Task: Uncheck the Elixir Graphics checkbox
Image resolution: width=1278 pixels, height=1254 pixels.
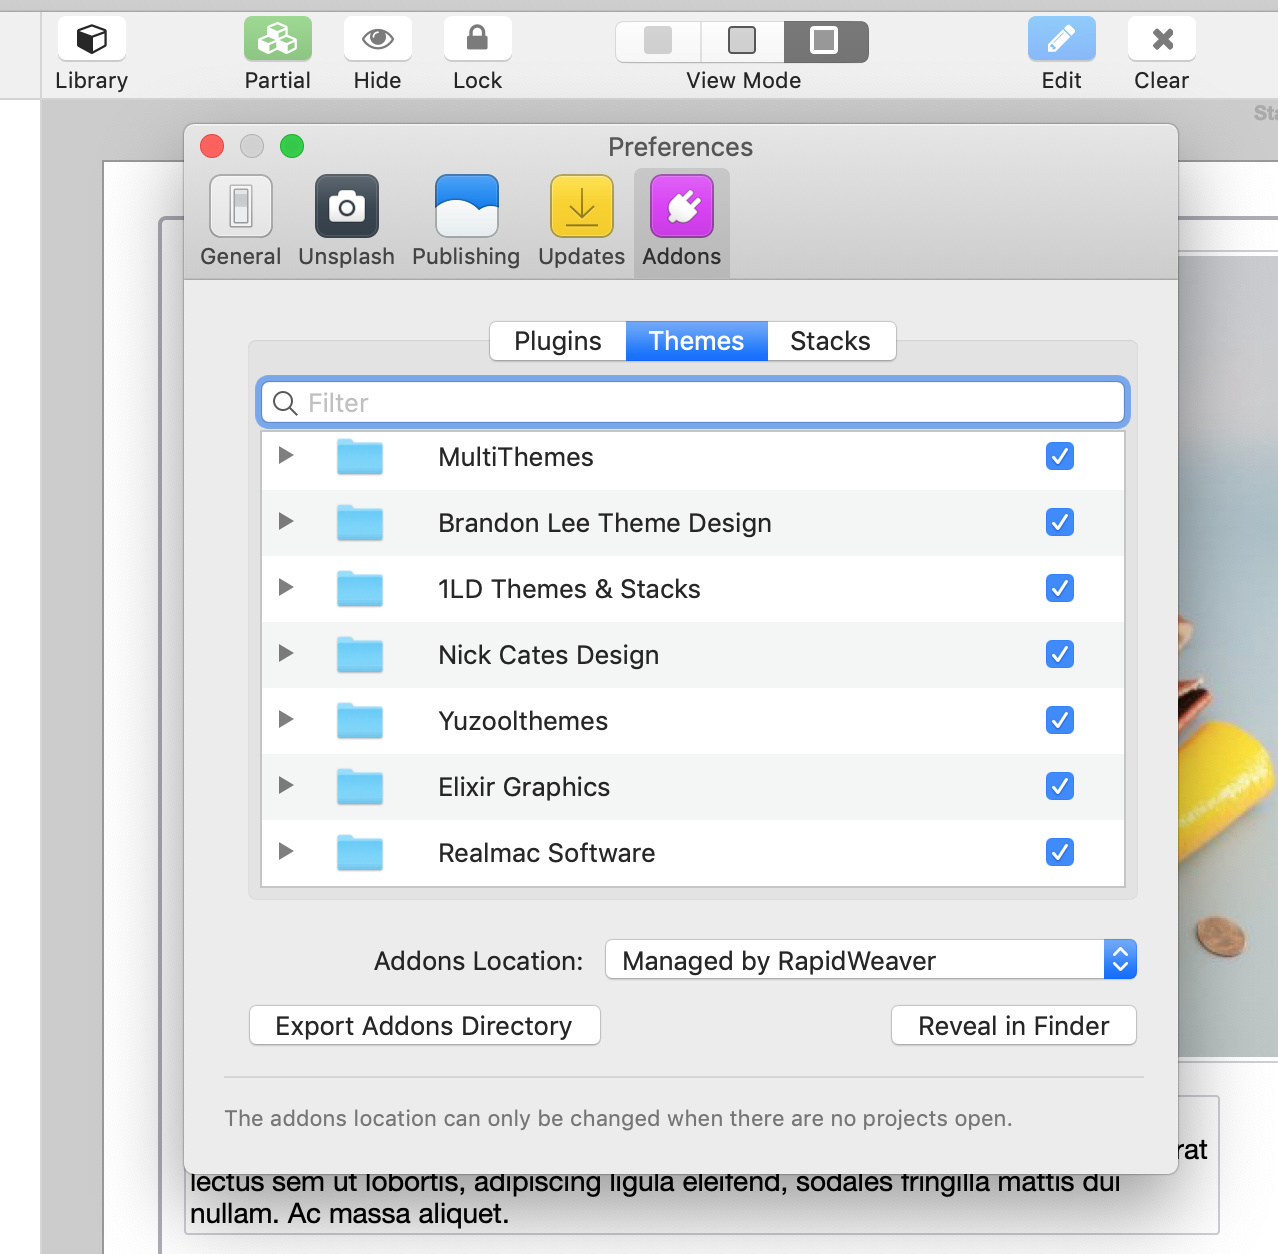Action: pyautogui.click(x=1060, y=786)
